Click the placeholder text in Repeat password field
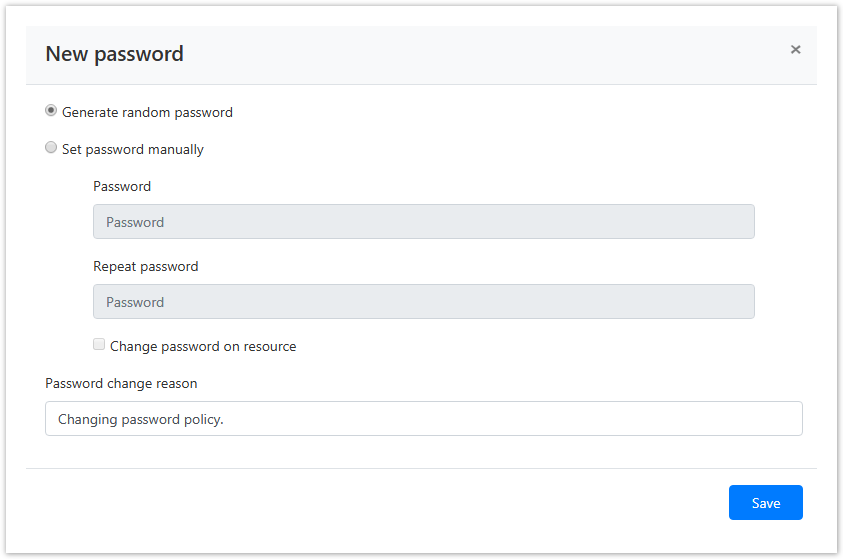Image resolution: width=843 pixels, height=559 pixels. pyautogui.click(x=135, y=303)
